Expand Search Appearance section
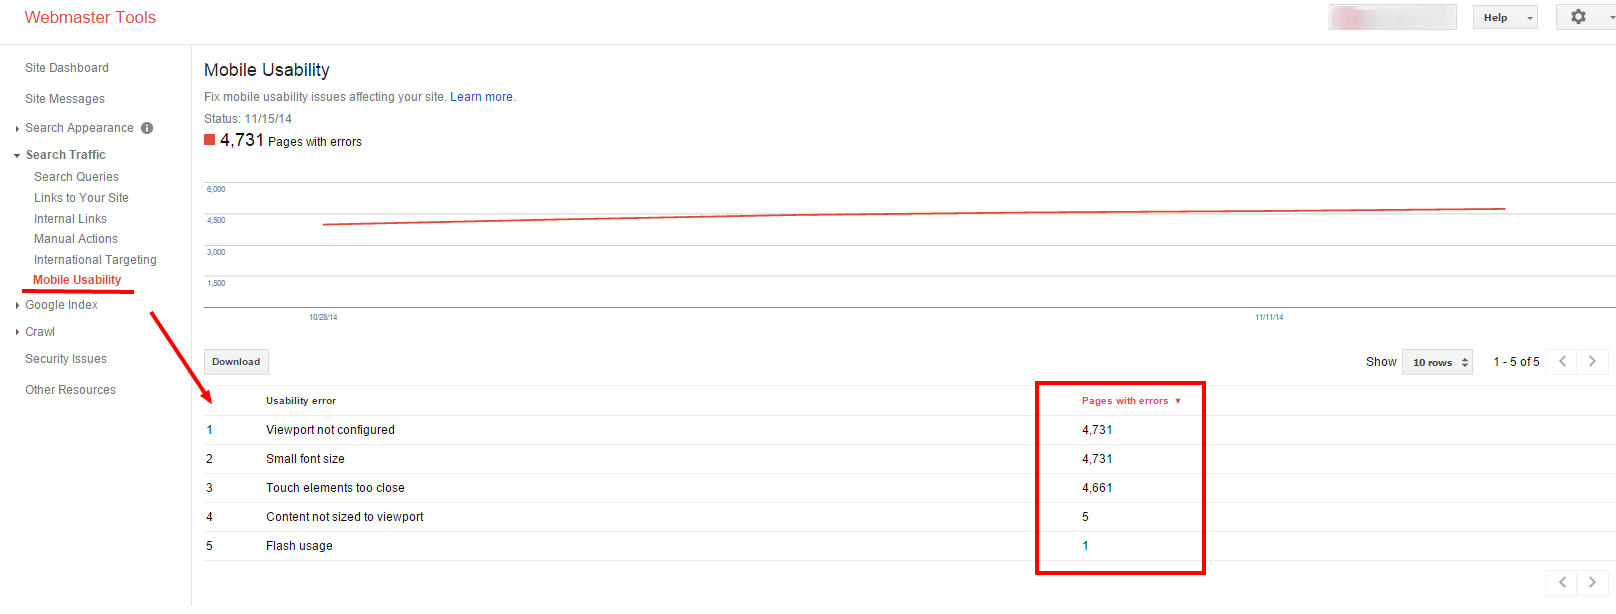This screenshot has height=614, width=1616. click(18, 129)
